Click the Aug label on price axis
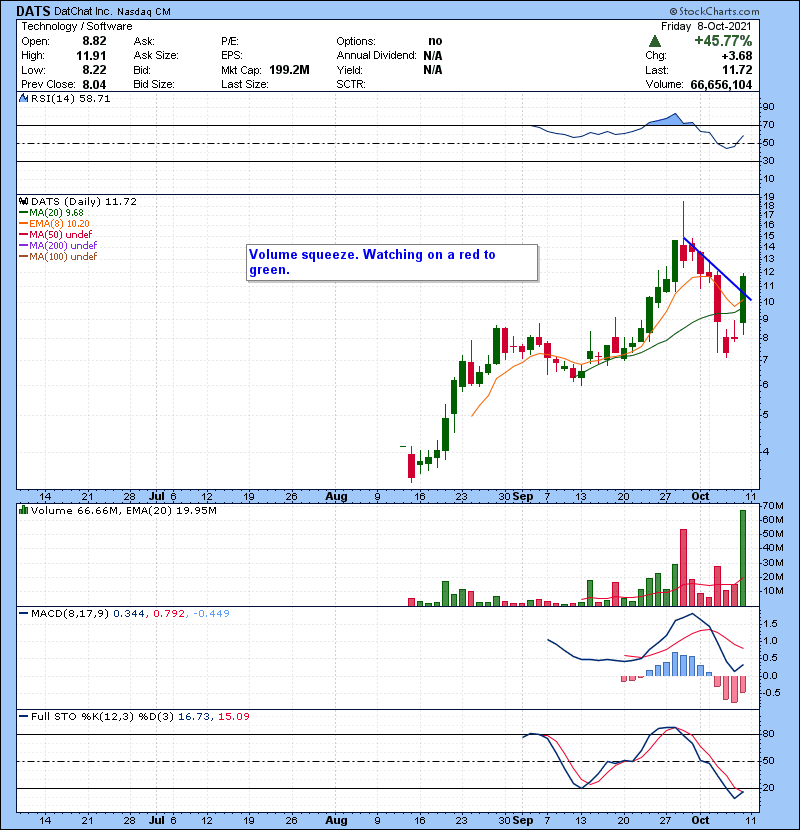Image resolution: width=800 pixels, height=830 pixels. coord(336,497)
